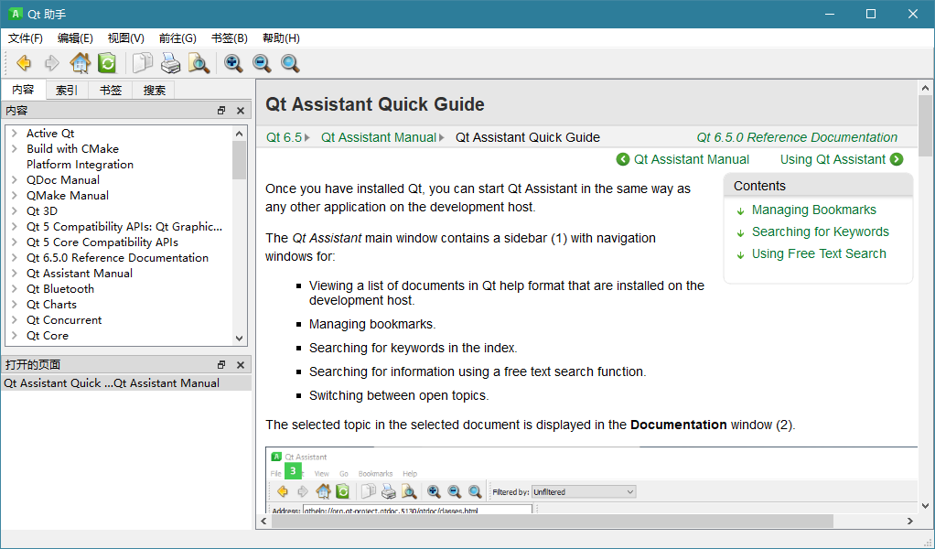The width and height of the screenshot is (935, 549).
Task: Jump to Managing Bookmarks section
Action: pos(814,210)
